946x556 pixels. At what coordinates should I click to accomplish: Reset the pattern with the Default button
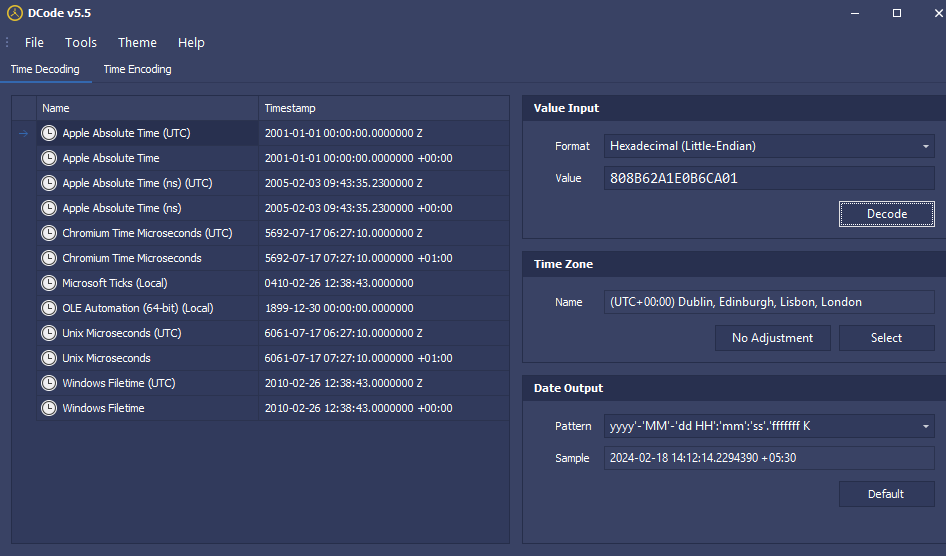point(886,494)
